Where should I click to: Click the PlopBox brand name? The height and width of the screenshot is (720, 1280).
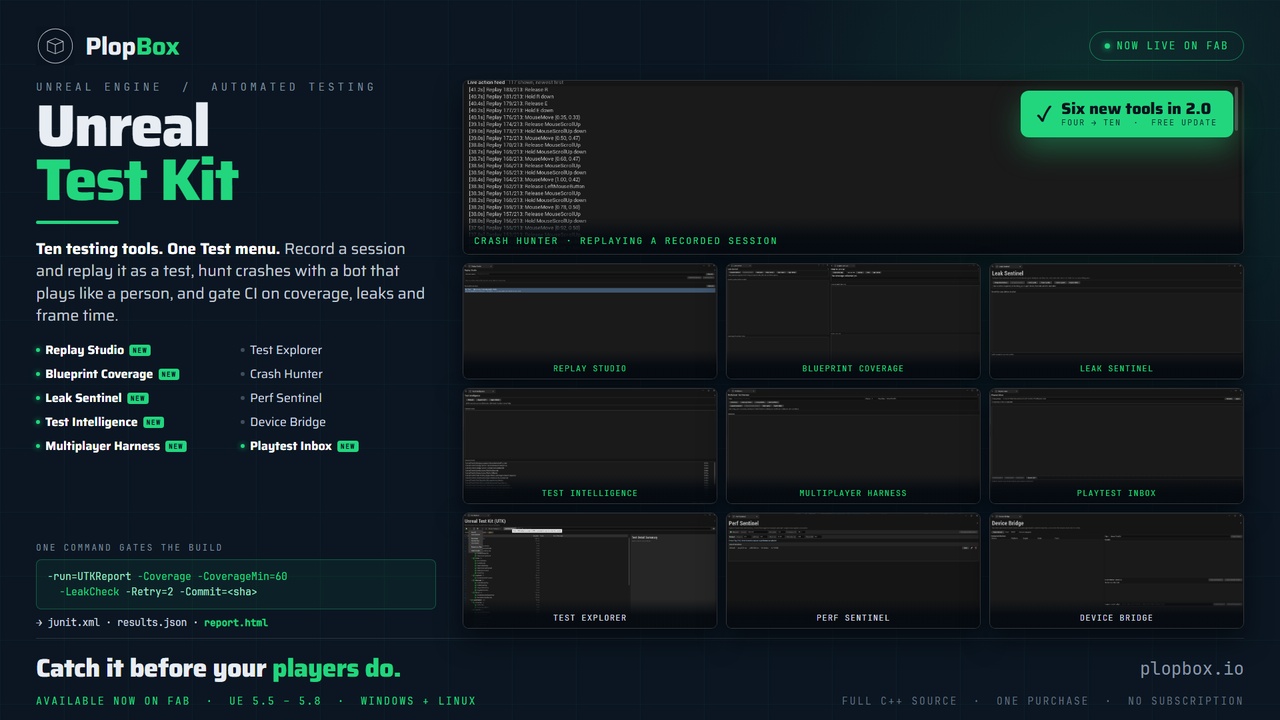[x=133, y=46]
